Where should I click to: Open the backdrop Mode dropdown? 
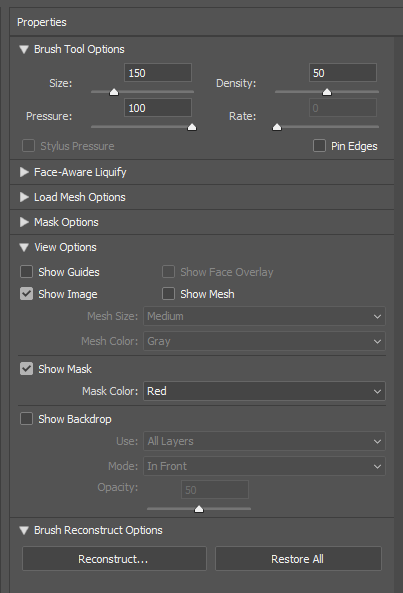264,466
